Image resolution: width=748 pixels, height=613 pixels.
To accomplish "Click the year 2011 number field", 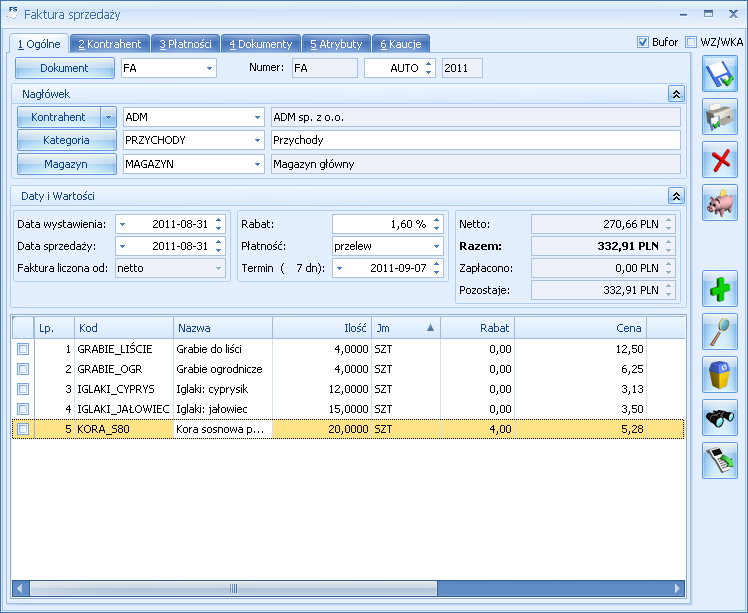I will click(462, 68).
